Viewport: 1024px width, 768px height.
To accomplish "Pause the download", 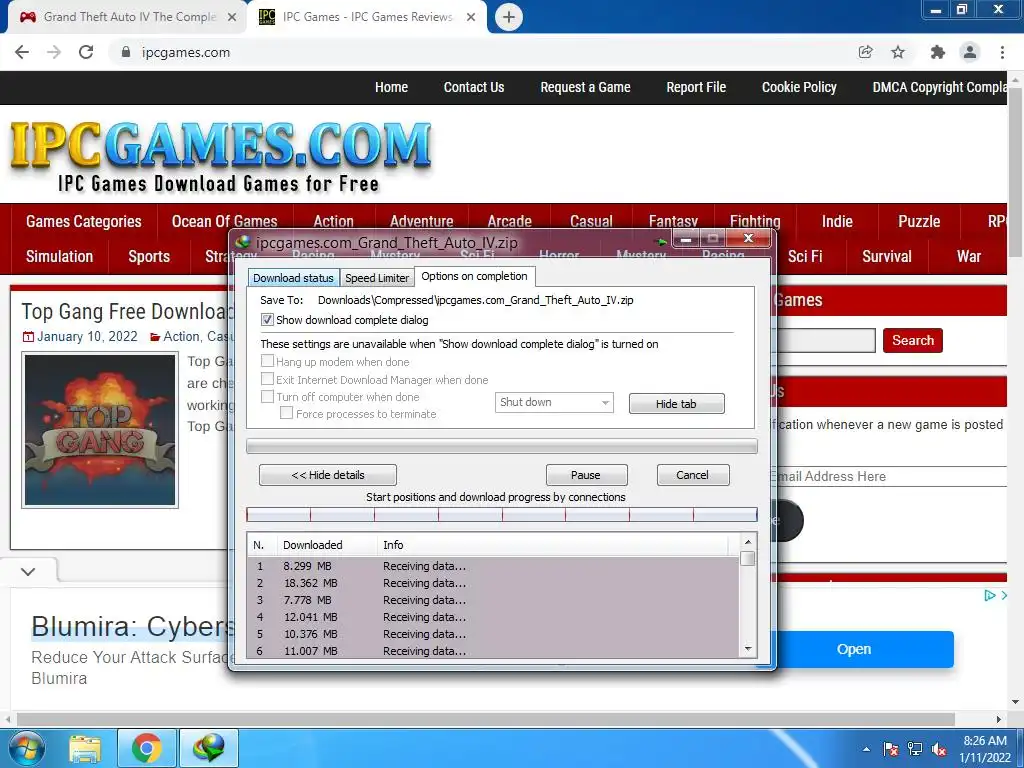I will (x=586, y=475).
